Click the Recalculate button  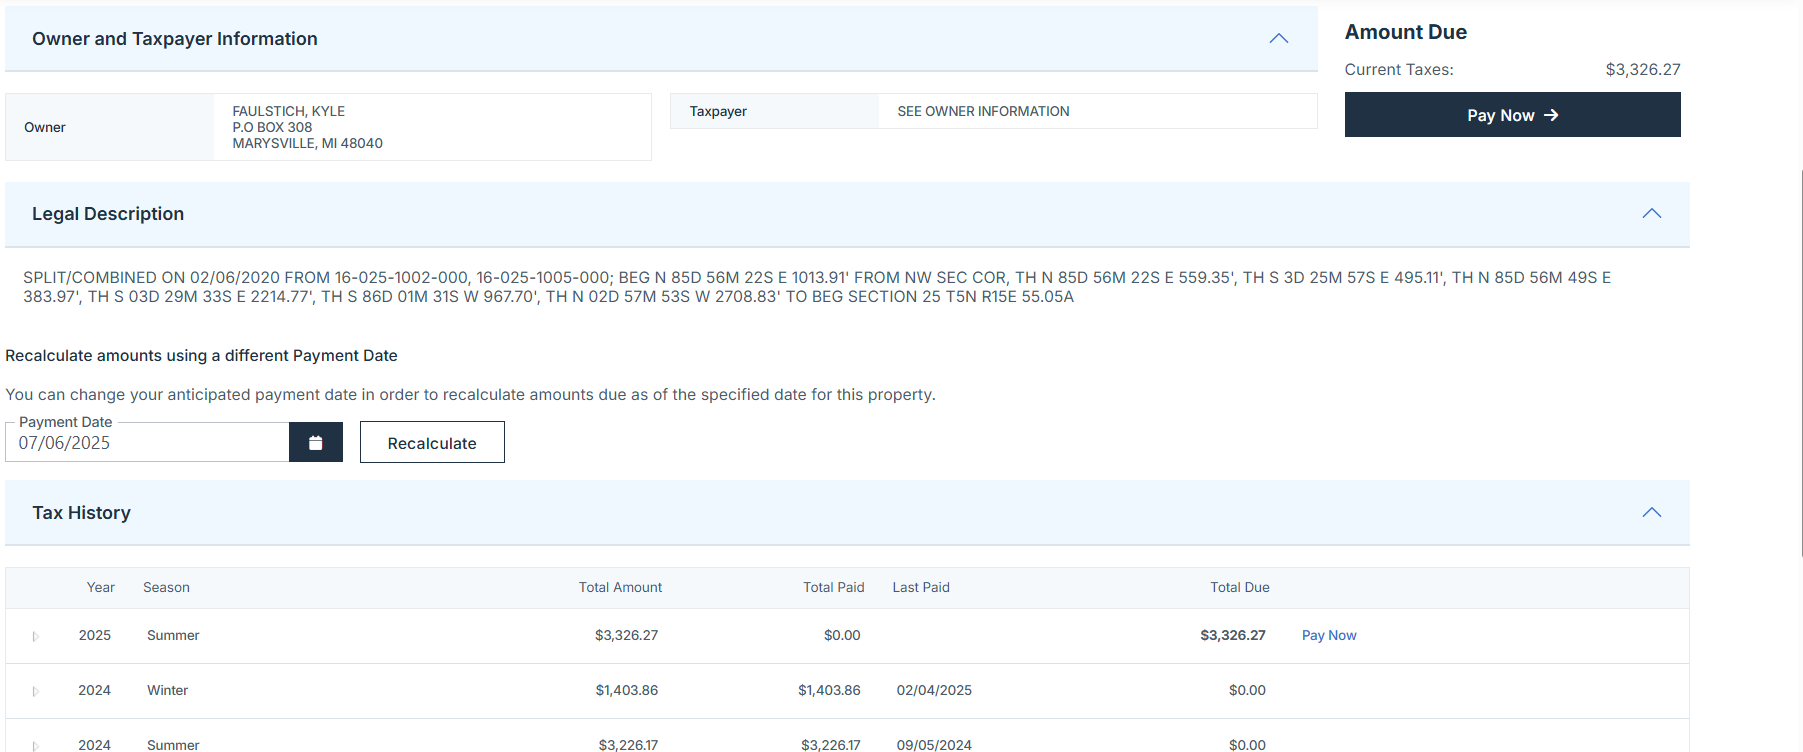432,443
